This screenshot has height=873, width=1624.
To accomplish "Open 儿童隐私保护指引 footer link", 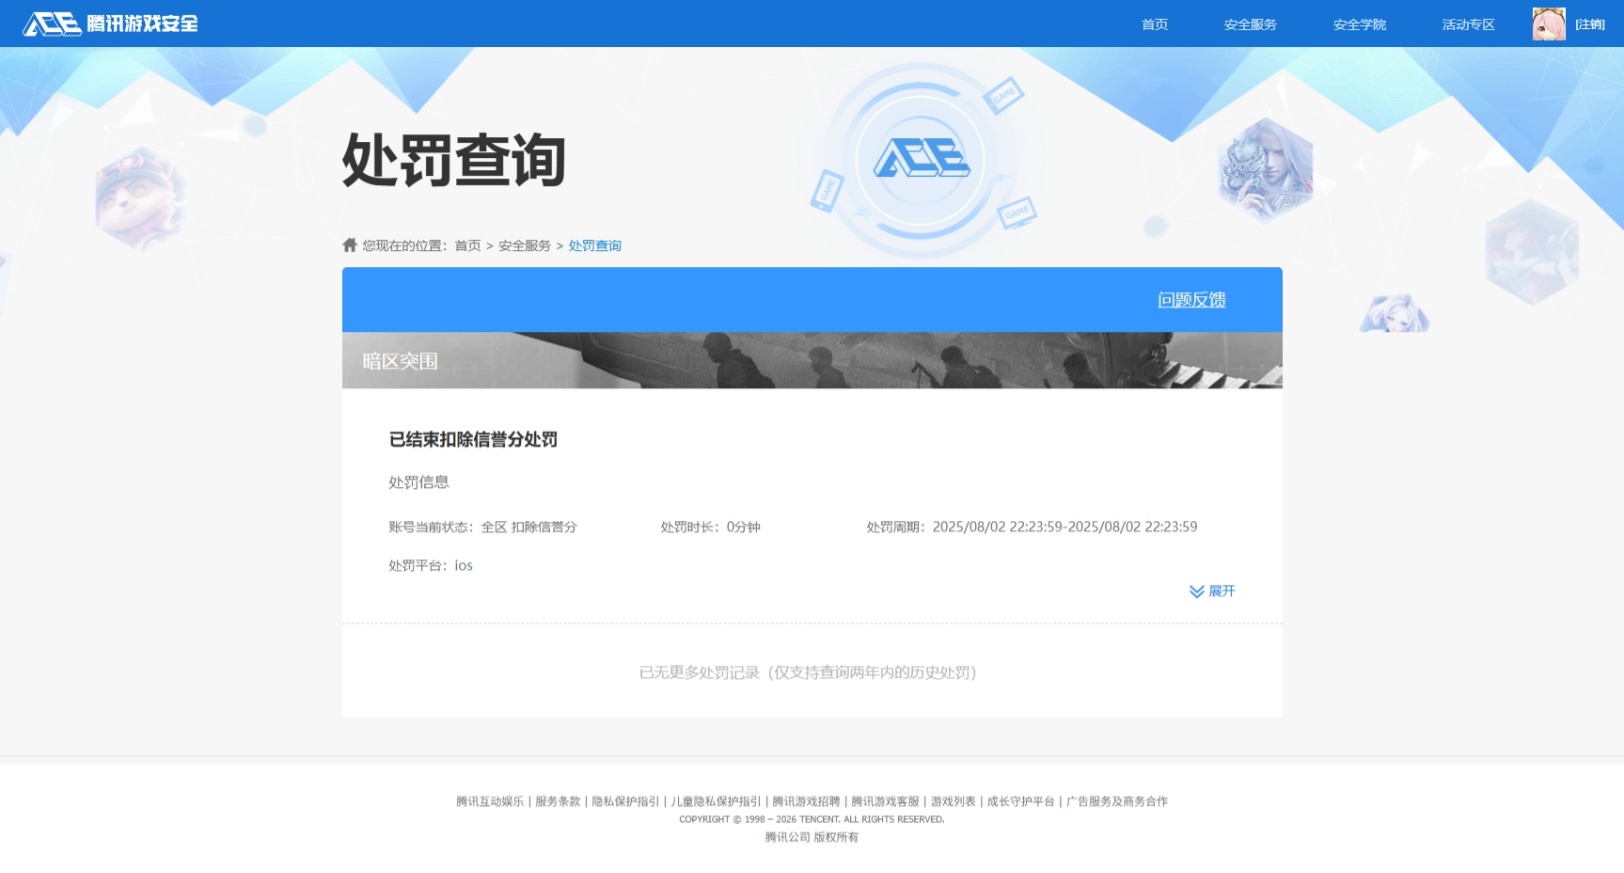I will coord(716,802).
